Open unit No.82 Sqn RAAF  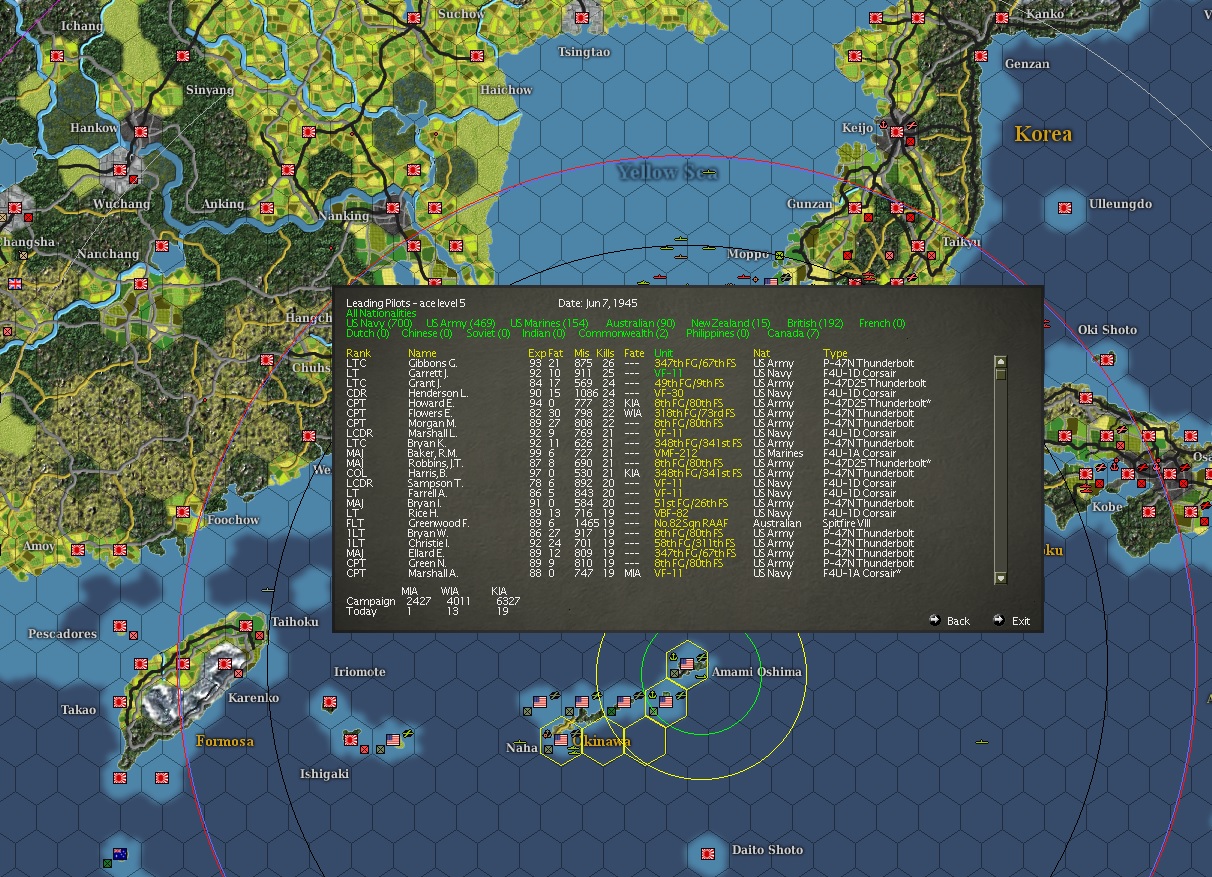point(691,523)
